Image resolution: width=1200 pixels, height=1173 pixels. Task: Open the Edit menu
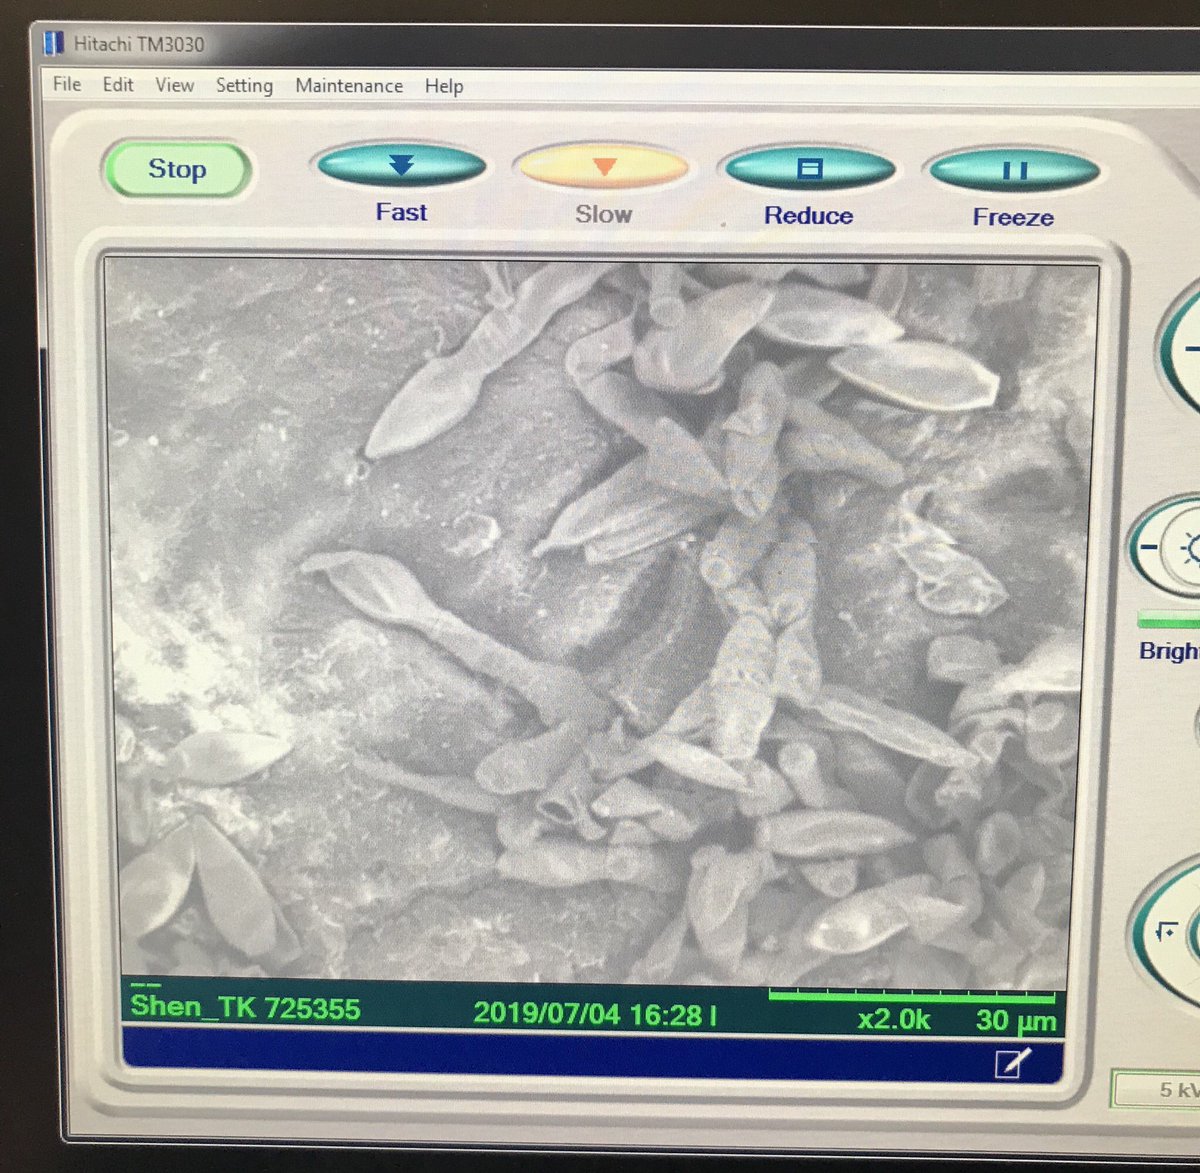(118, 84)
